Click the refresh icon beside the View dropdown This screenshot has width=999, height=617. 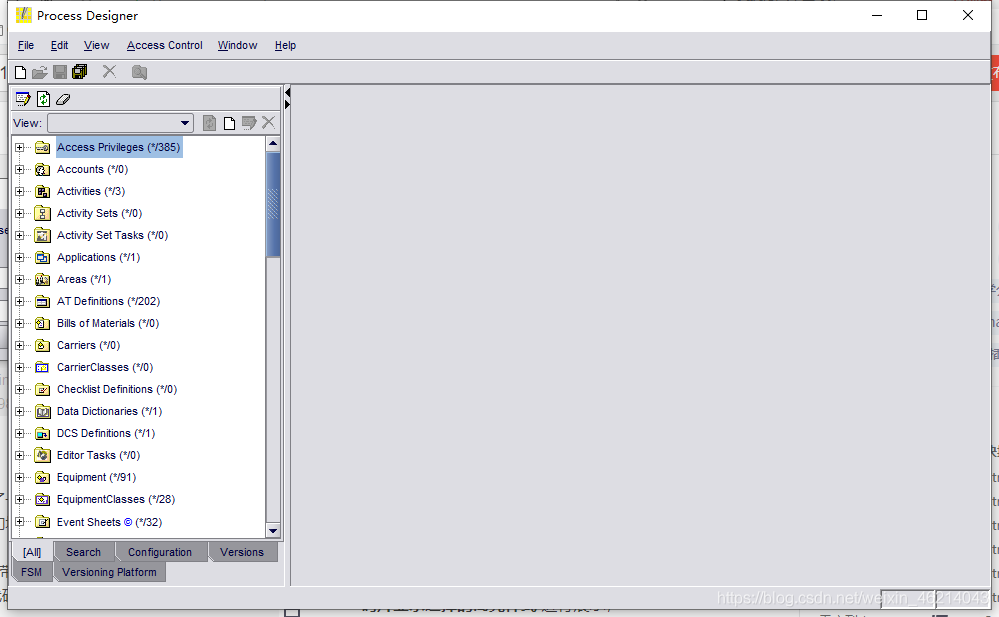coord(209,122)
